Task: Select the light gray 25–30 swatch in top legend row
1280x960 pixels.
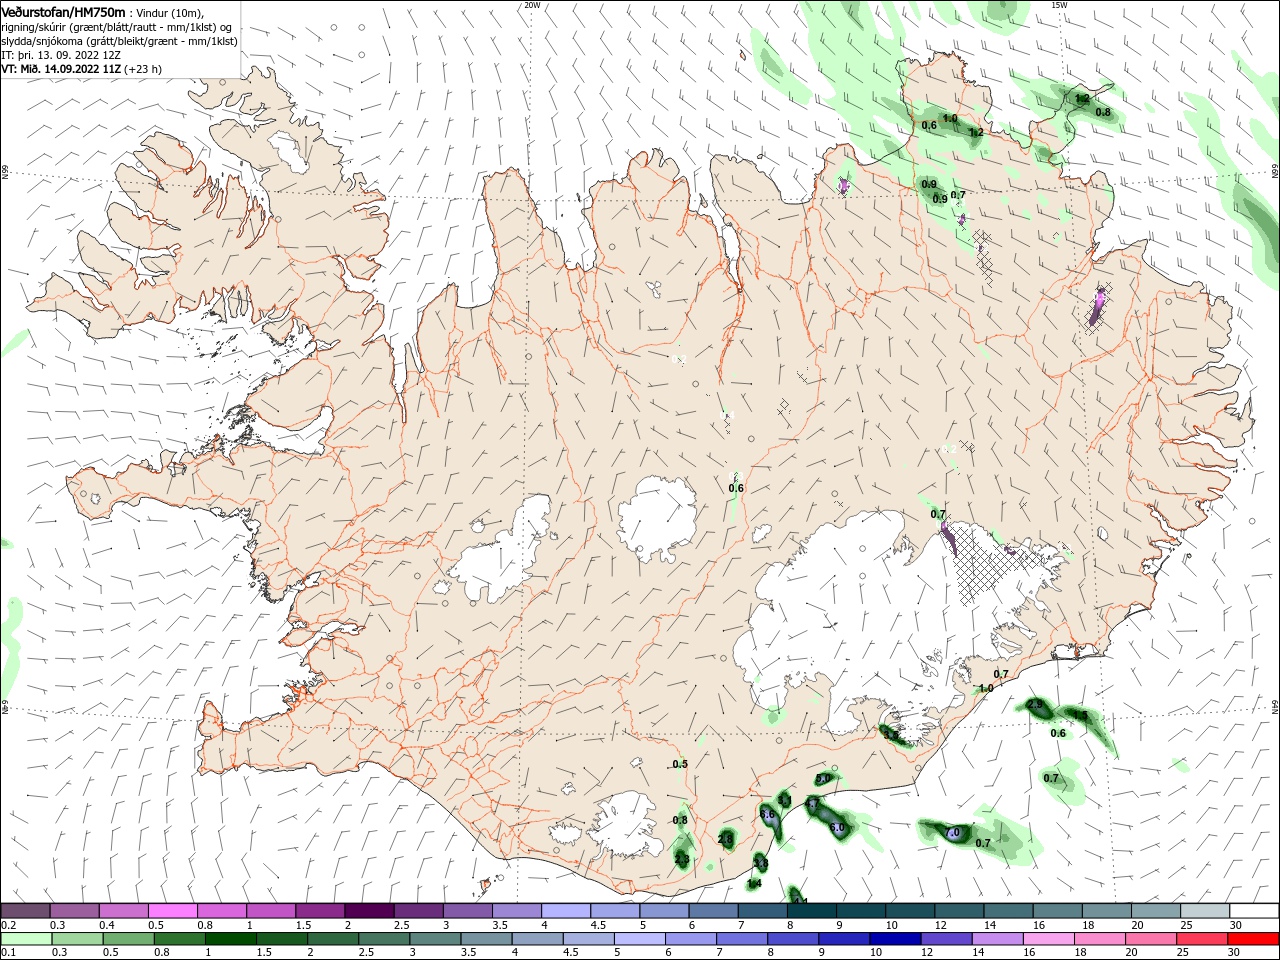Action: point(1206,911)
